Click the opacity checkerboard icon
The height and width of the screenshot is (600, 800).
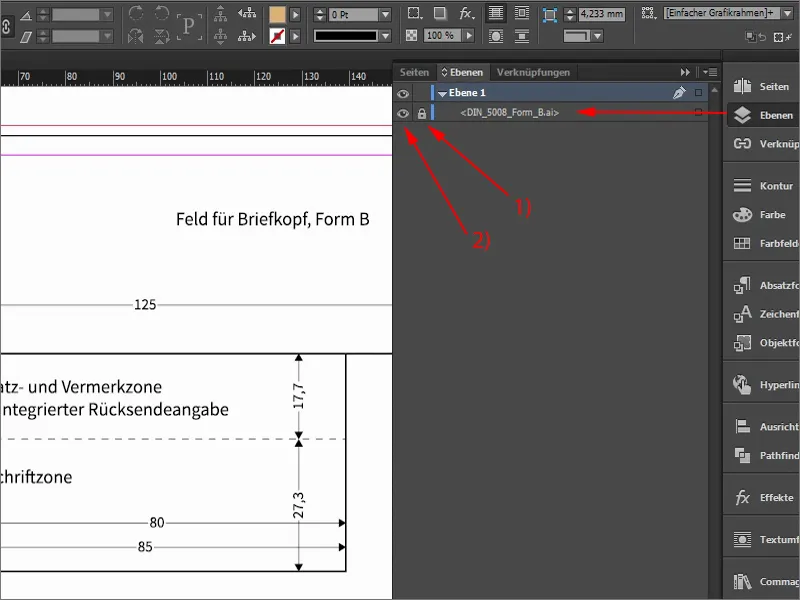point(411,36)
